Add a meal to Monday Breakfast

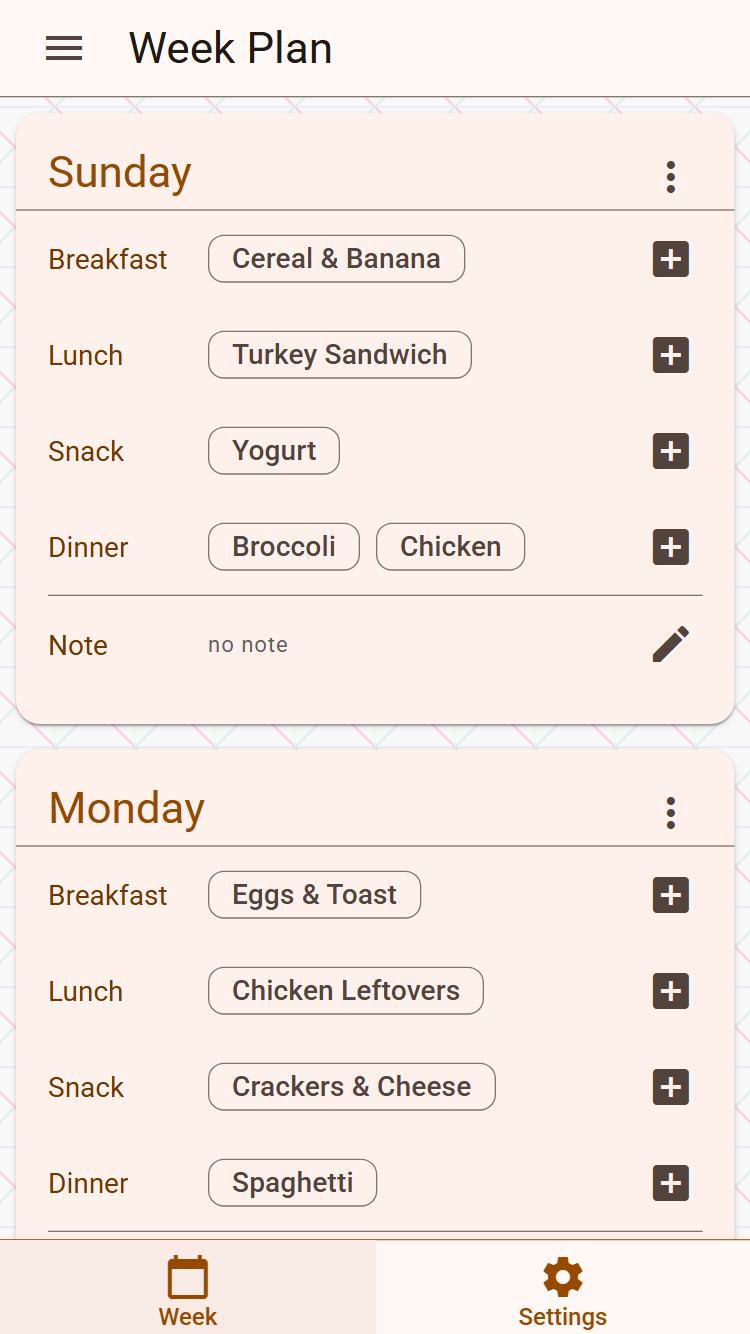pos(670,895)
